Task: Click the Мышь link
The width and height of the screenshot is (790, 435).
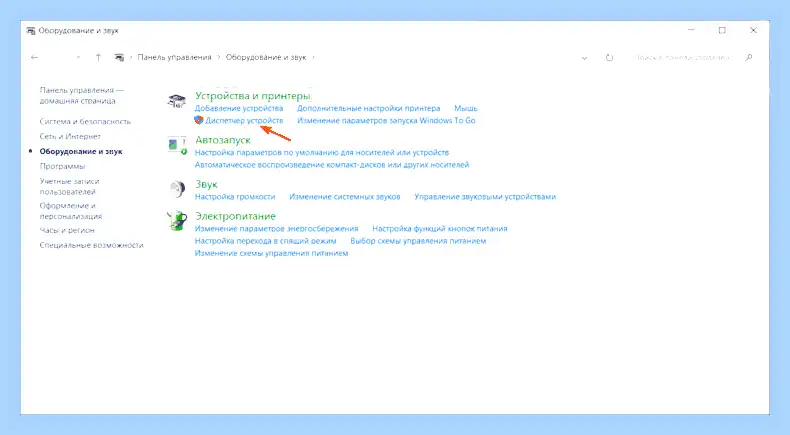Action: pos(466,108)
